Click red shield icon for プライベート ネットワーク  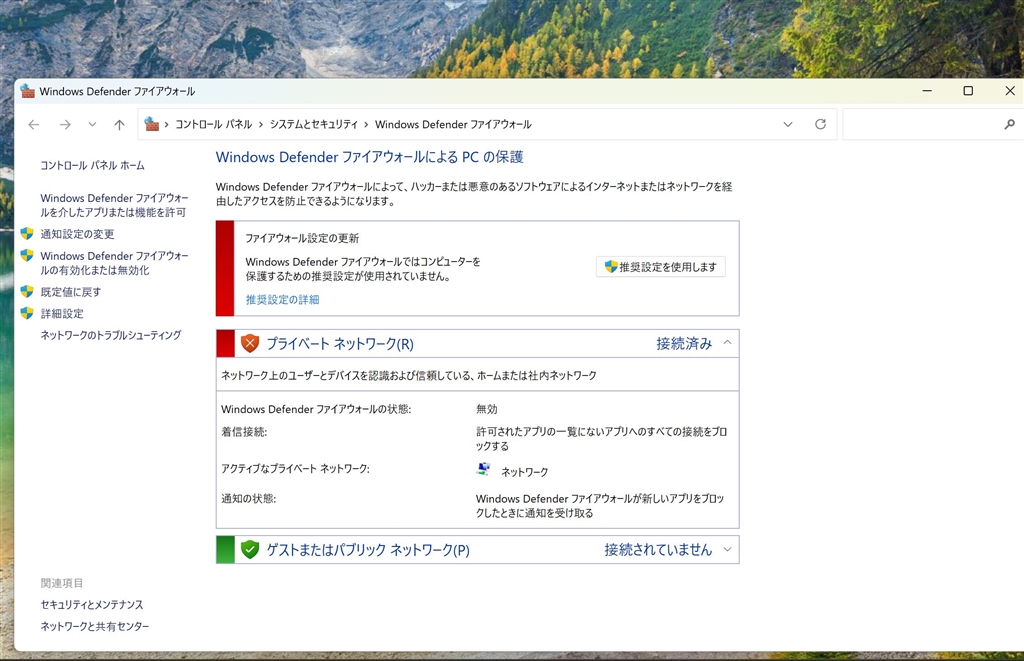point(250,344)
